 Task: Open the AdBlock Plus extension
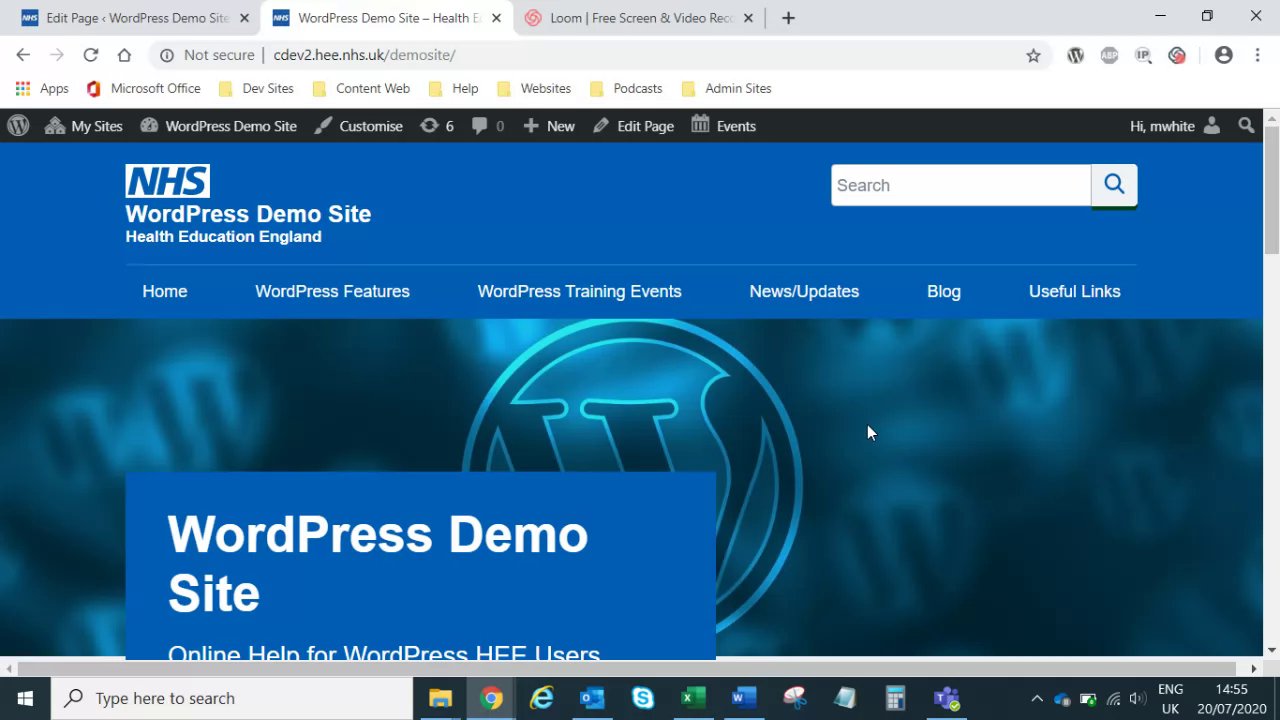(1109, 55)
